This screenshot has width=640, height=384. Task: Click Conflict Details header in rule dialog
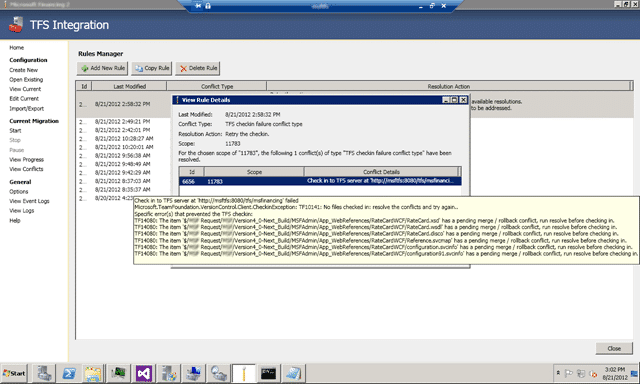pyautogui.click(x=381, y=172)
